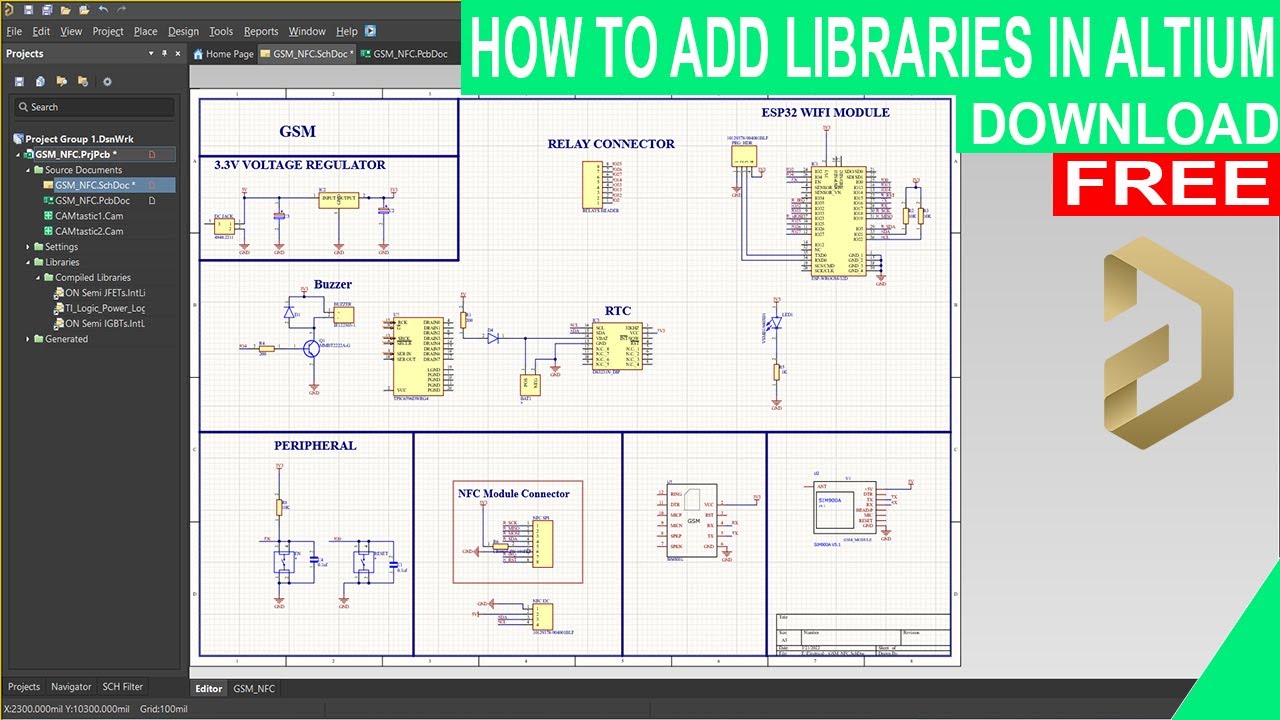
Task: Click the Open Project icon in top toolbar
Action: click(83, 10)
